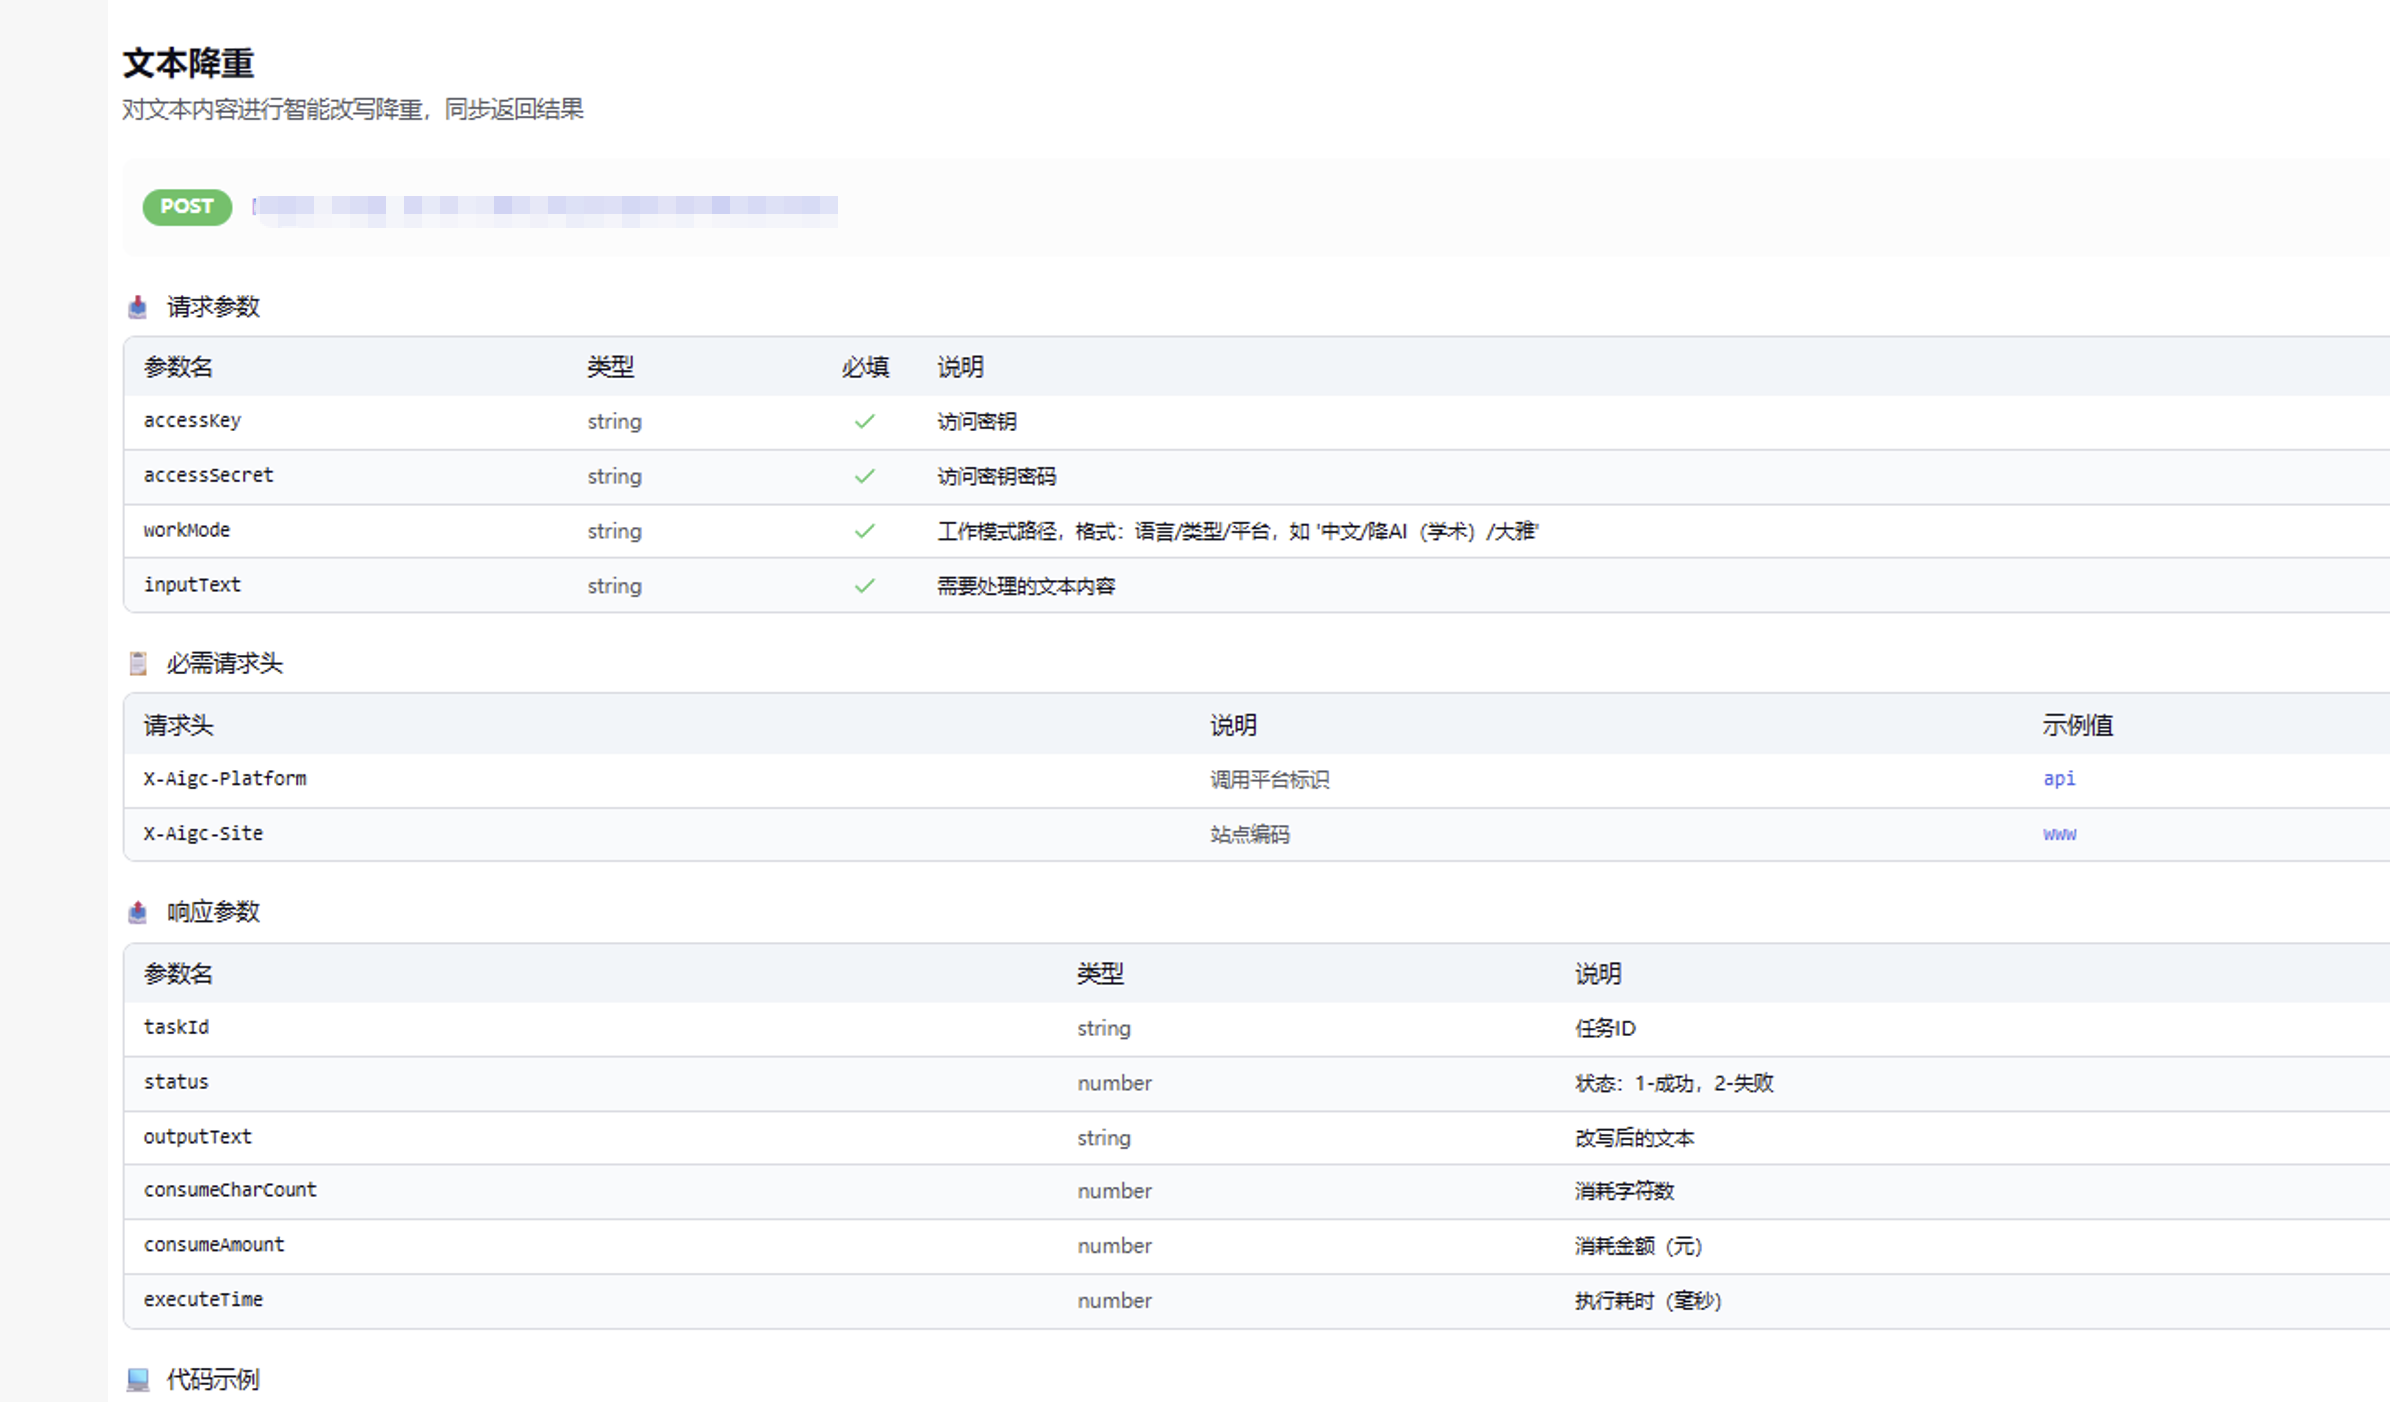The width and height of the screenshot is (2390, 1402).
Task: Select the accessKey parameter name
Action: (192, 421)
